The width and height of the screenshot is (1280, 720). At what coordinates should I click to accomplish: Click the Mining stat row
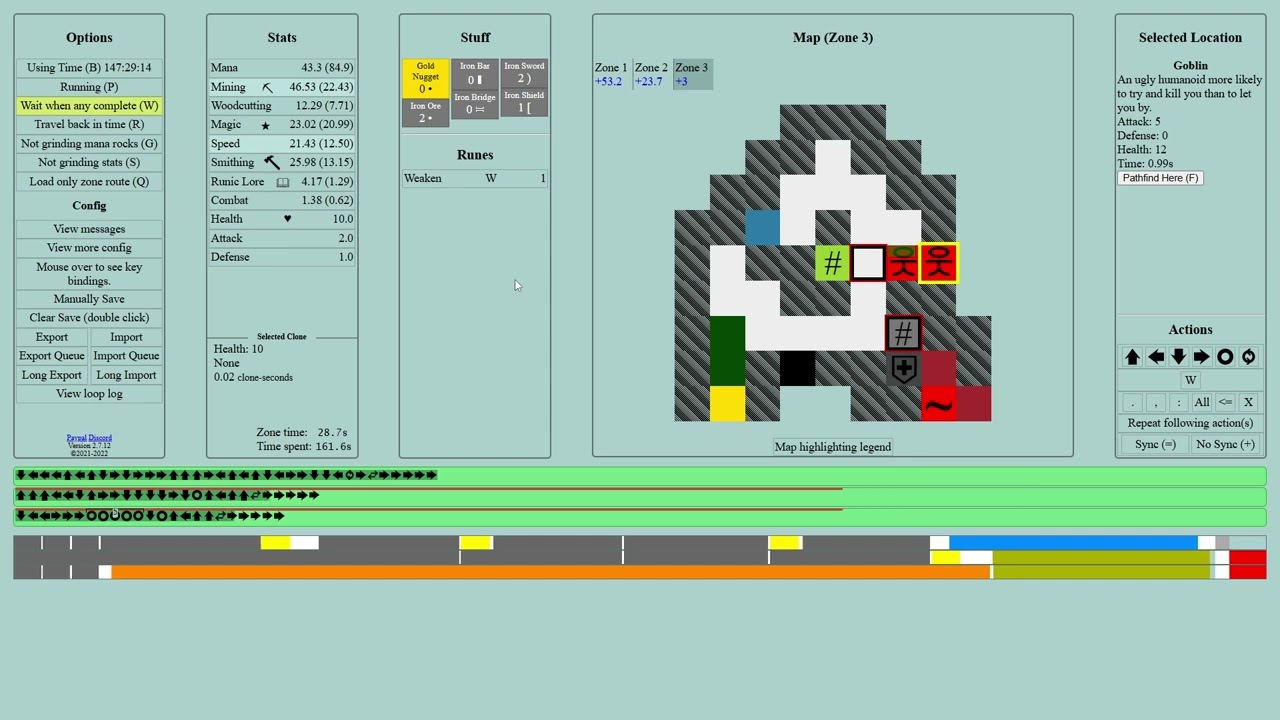click(282, 87)
